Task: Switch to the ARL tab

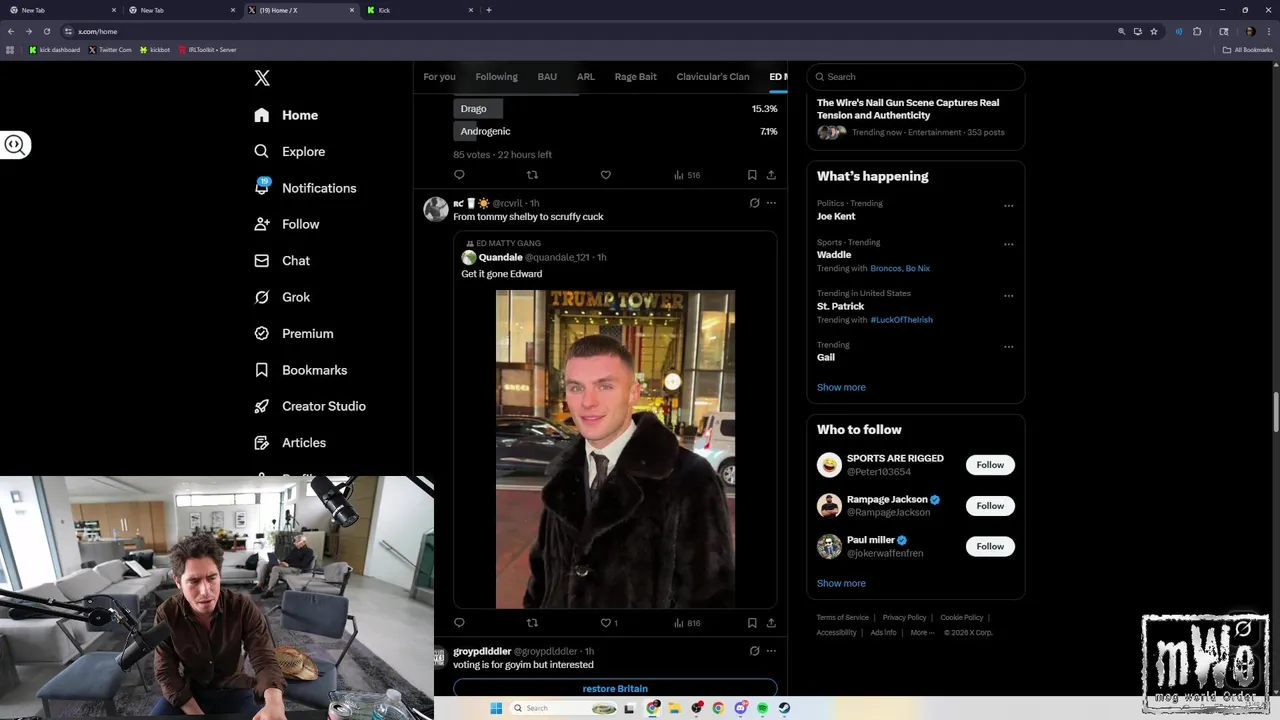Action: pos(586,77)
